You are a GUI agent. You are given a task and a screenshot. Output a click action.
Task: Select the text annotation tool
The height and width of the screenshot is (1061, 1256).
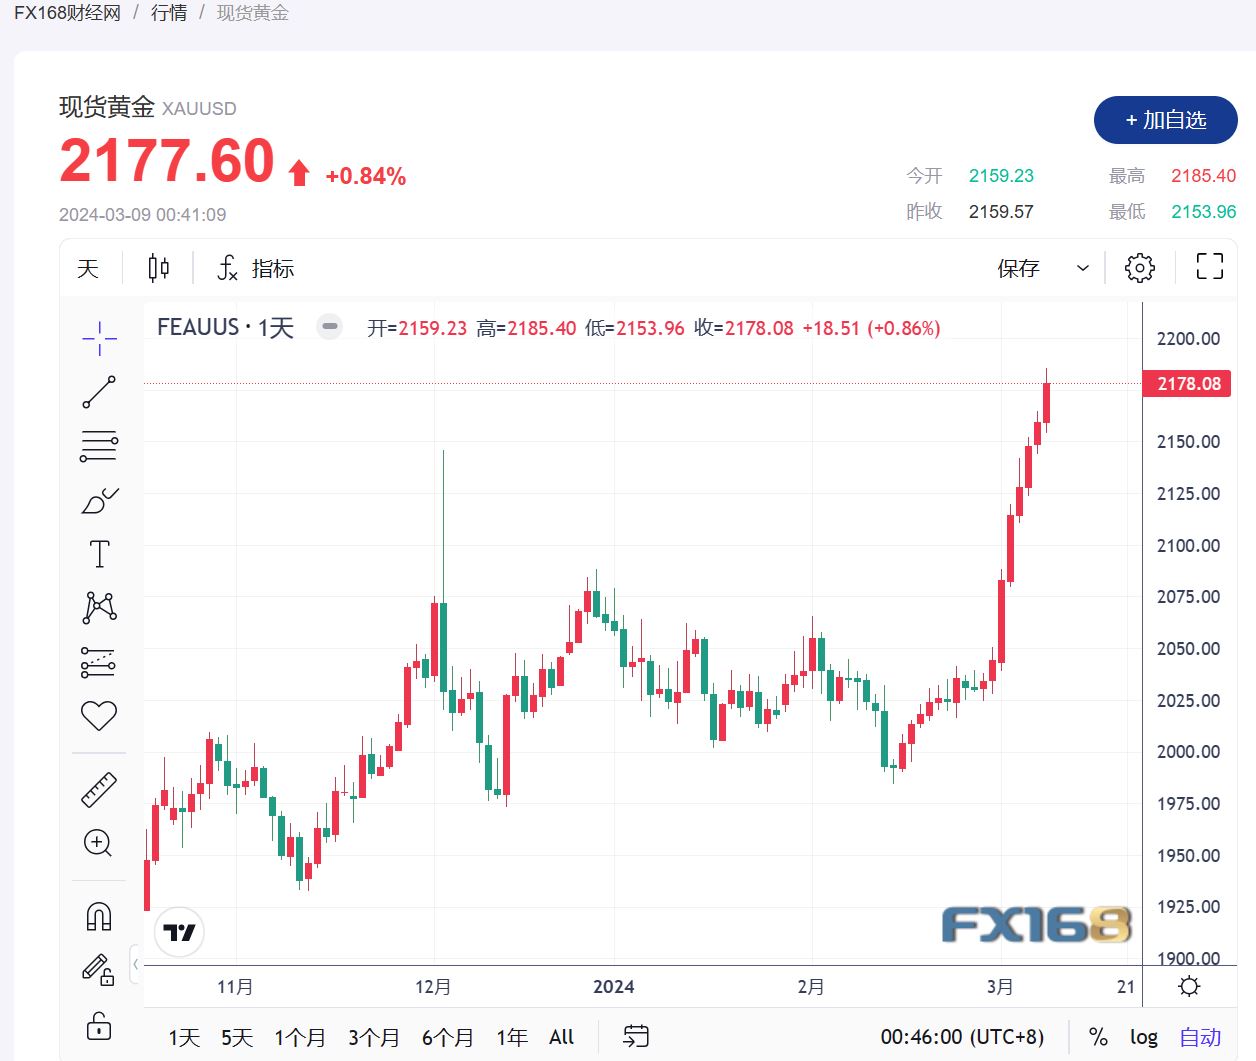[x=98, y=552]
